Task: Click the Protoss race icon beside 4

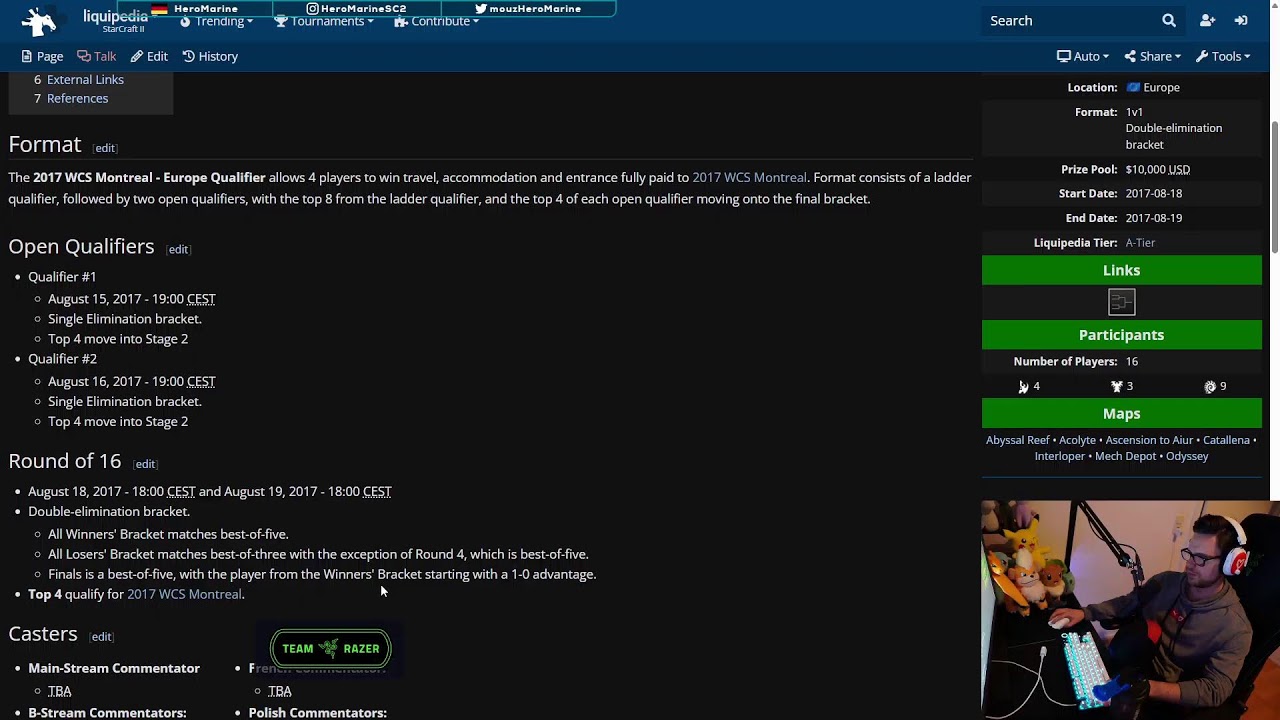Action: tap(1023, 387)
